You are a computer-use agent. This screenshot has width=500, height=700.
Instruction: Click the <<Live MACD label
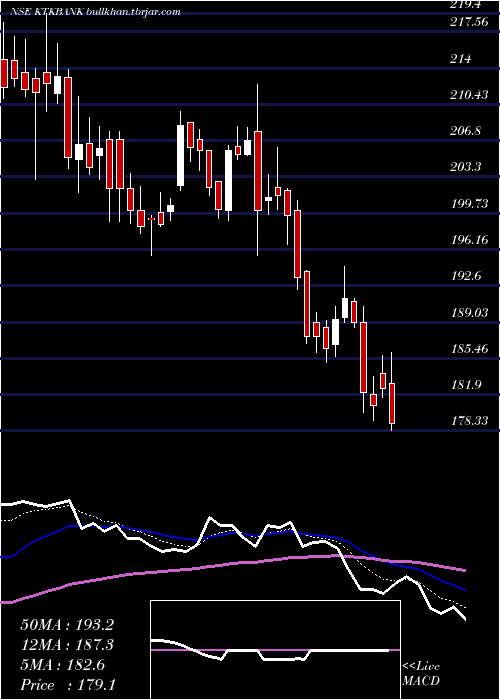click(421, 674)
